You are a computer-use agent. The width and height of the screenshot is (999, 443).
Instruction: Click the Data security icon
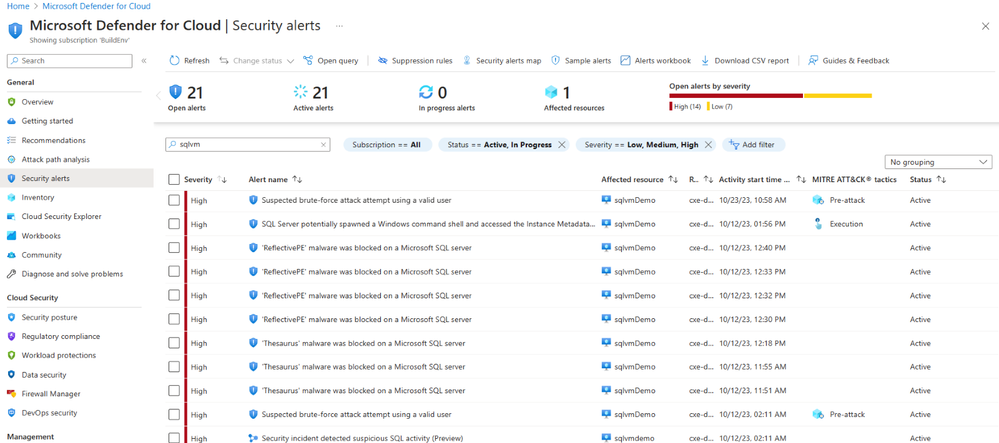(x=11, y=375)
